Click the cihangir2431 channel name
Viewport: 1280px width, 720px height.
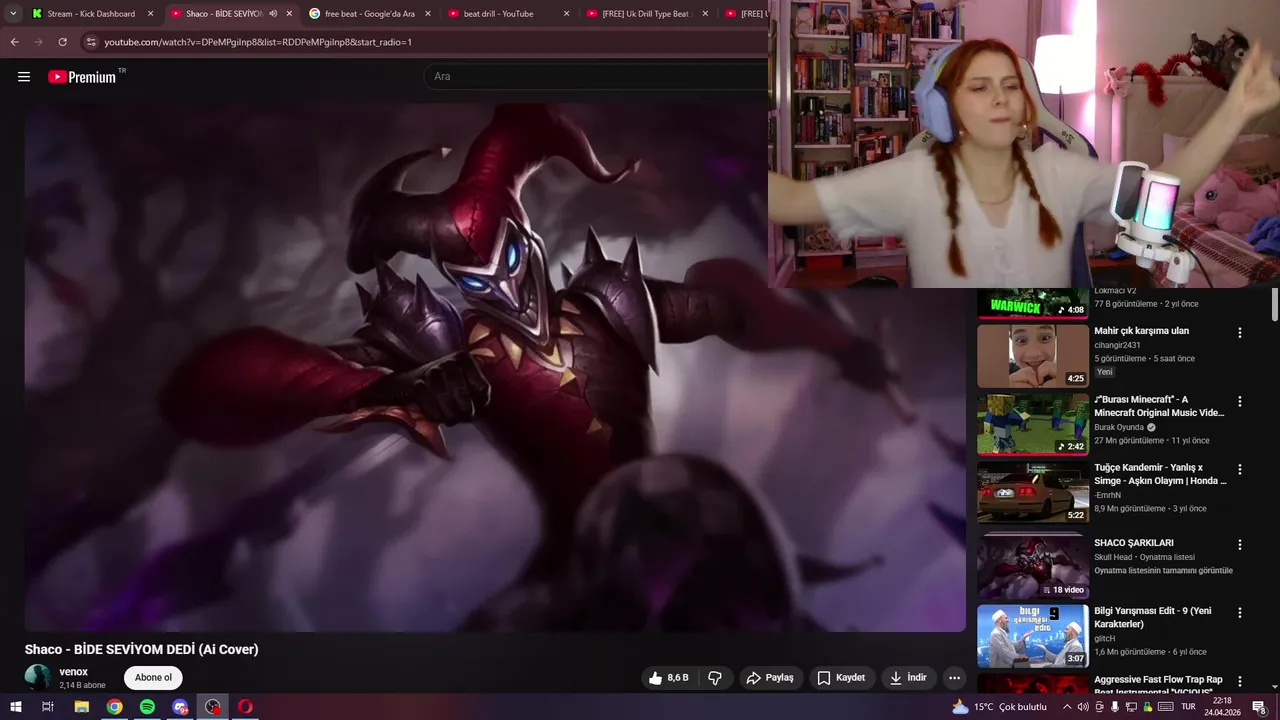pyautogui.click(x=1117, y=345)
